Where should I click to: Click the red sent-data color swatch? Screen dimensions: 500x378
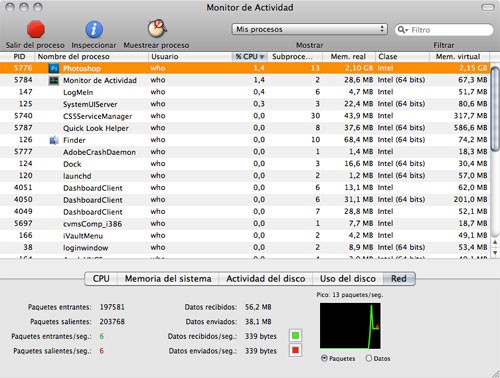tap(295, 350)
